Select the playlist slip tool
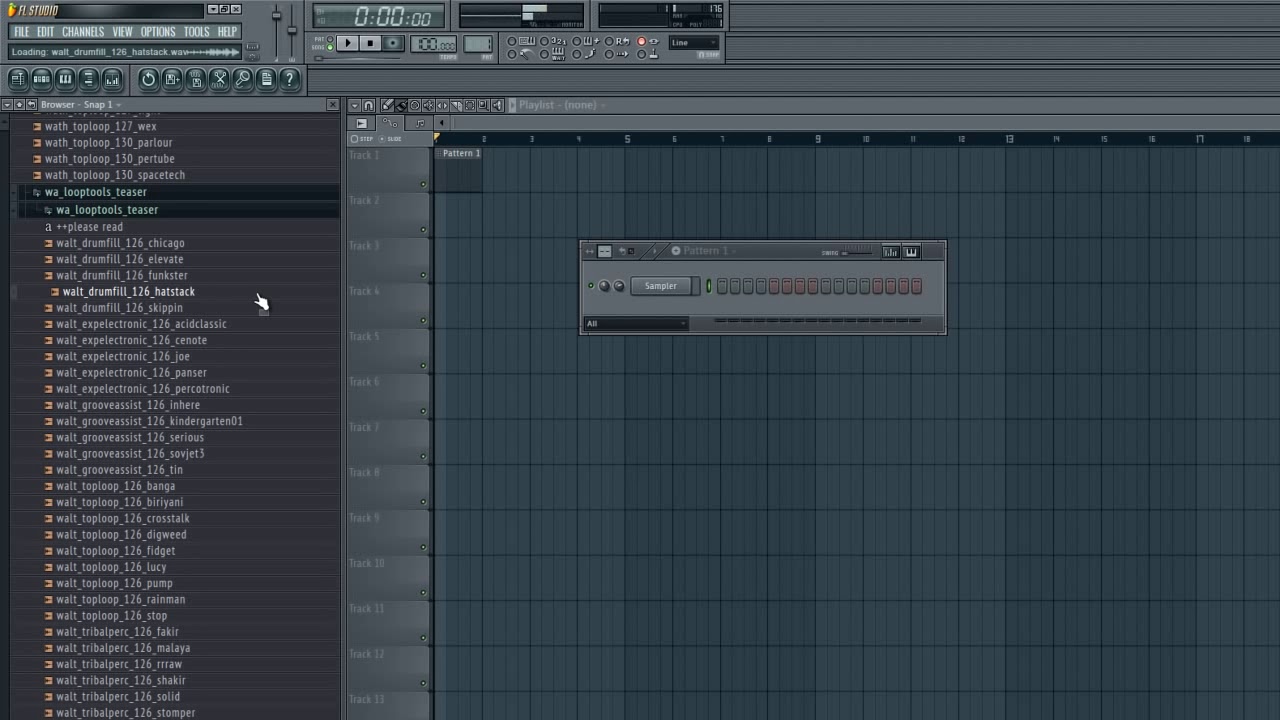1280x720 pixels. click(x=442, y=105)
